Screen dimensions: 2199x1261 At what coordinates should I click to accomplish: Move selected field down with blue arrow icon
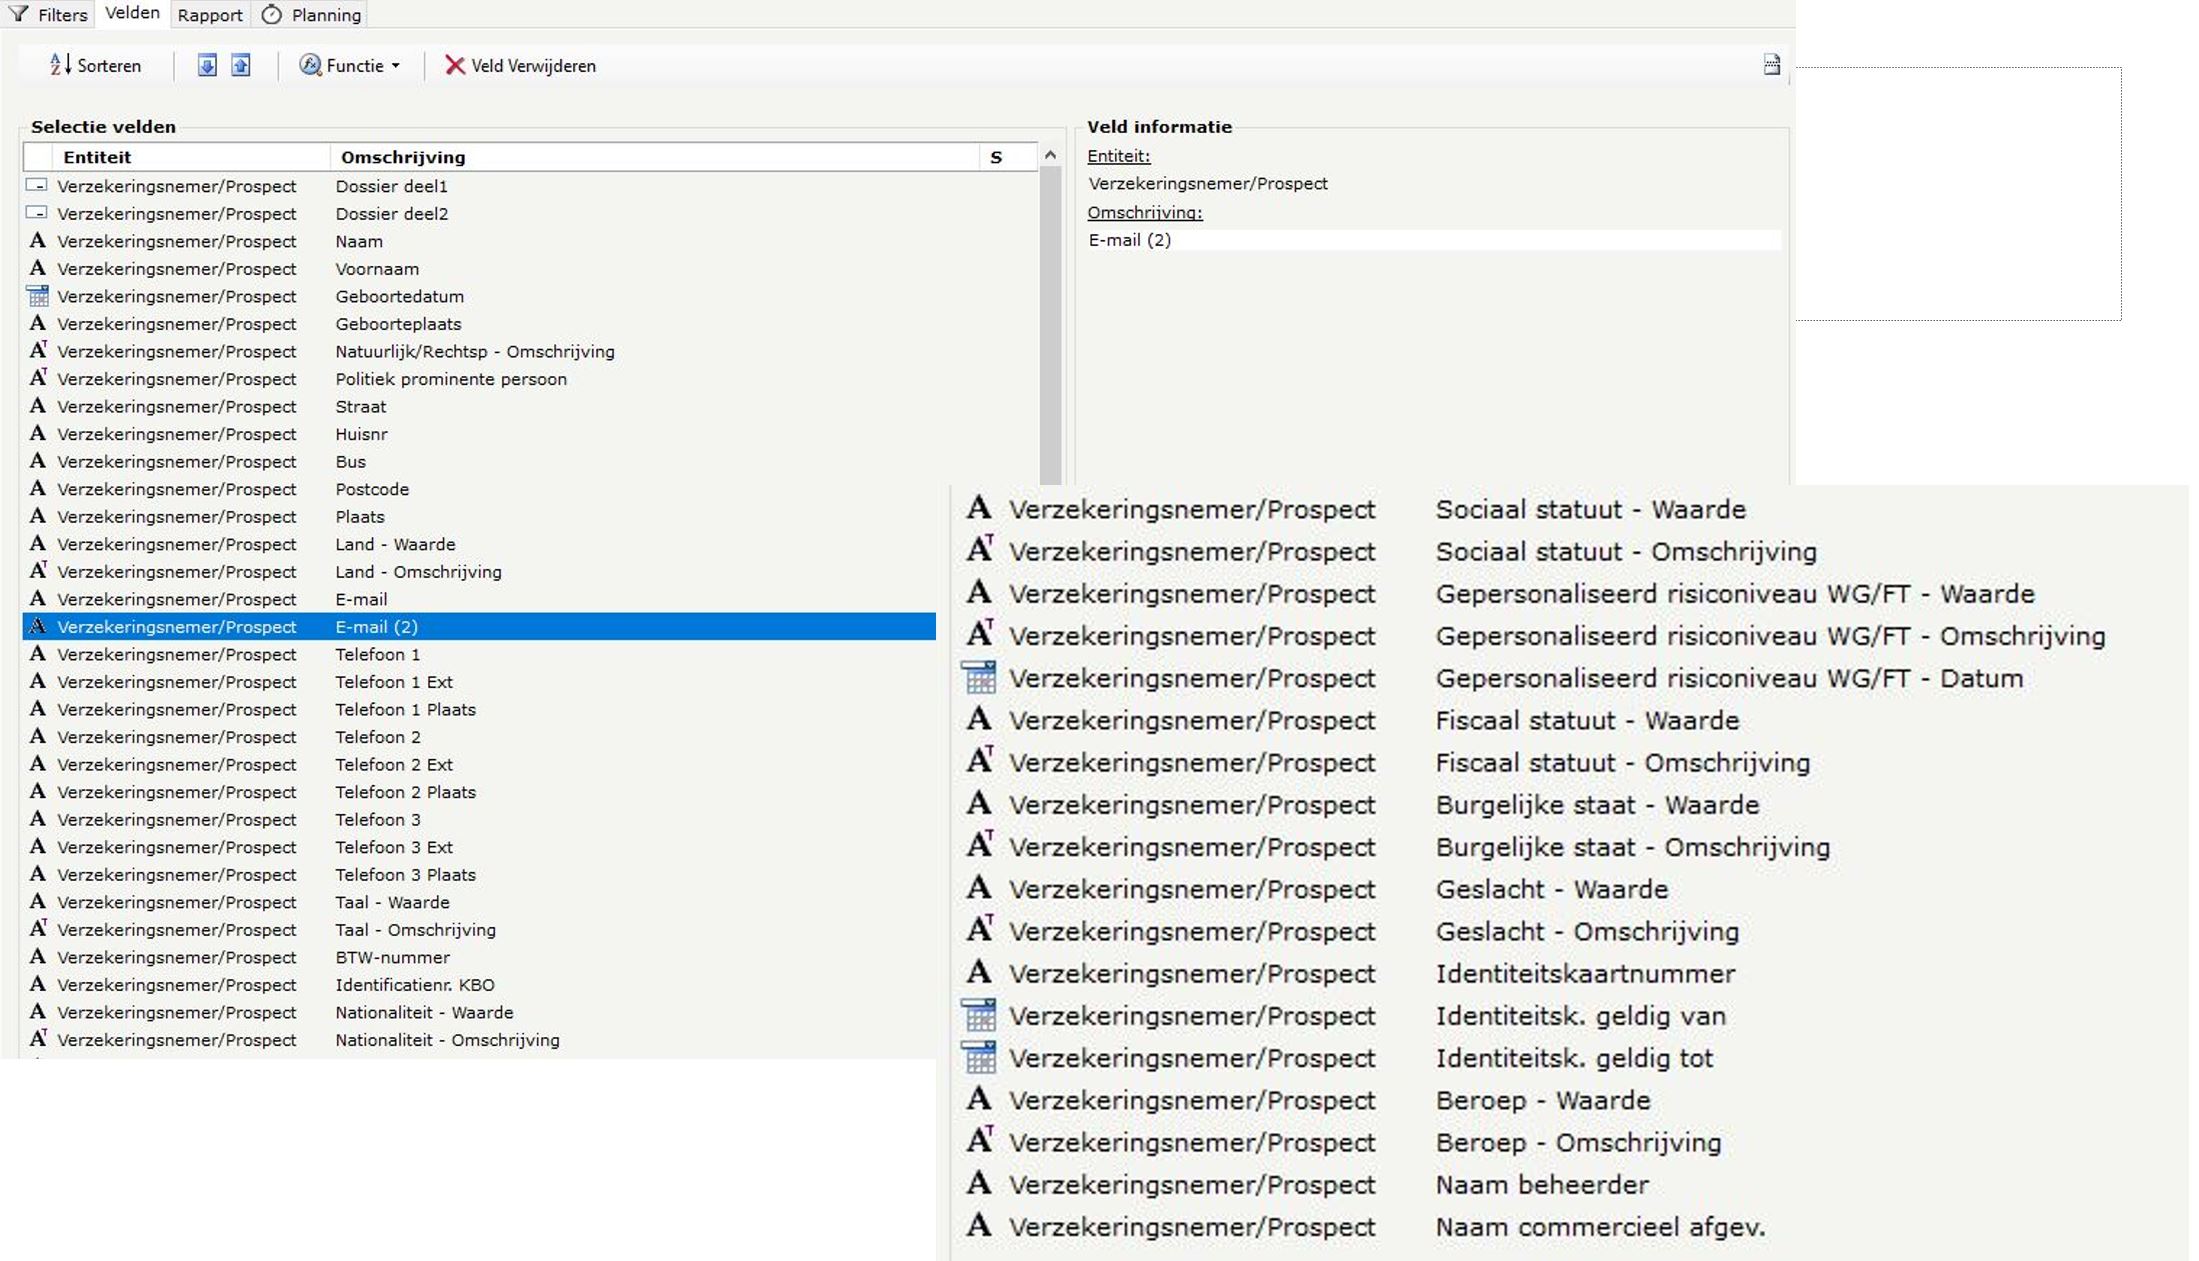[x=207, y=66]
